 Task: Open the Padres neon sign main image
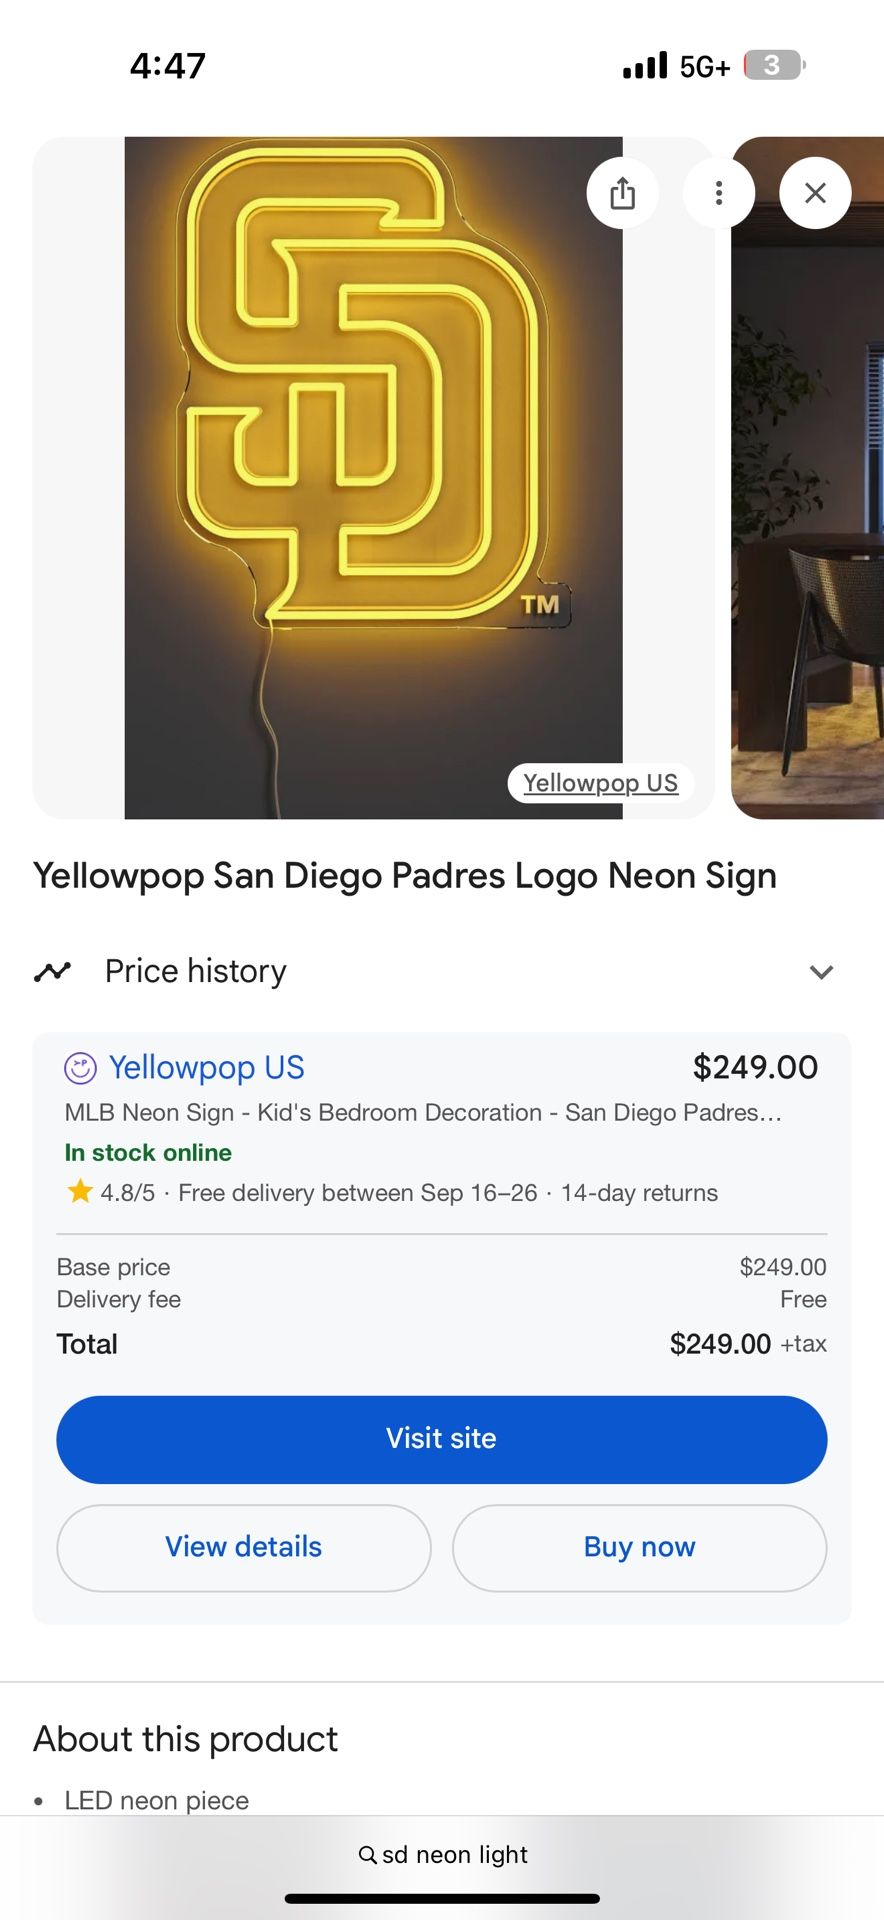(x=373, y=450)
